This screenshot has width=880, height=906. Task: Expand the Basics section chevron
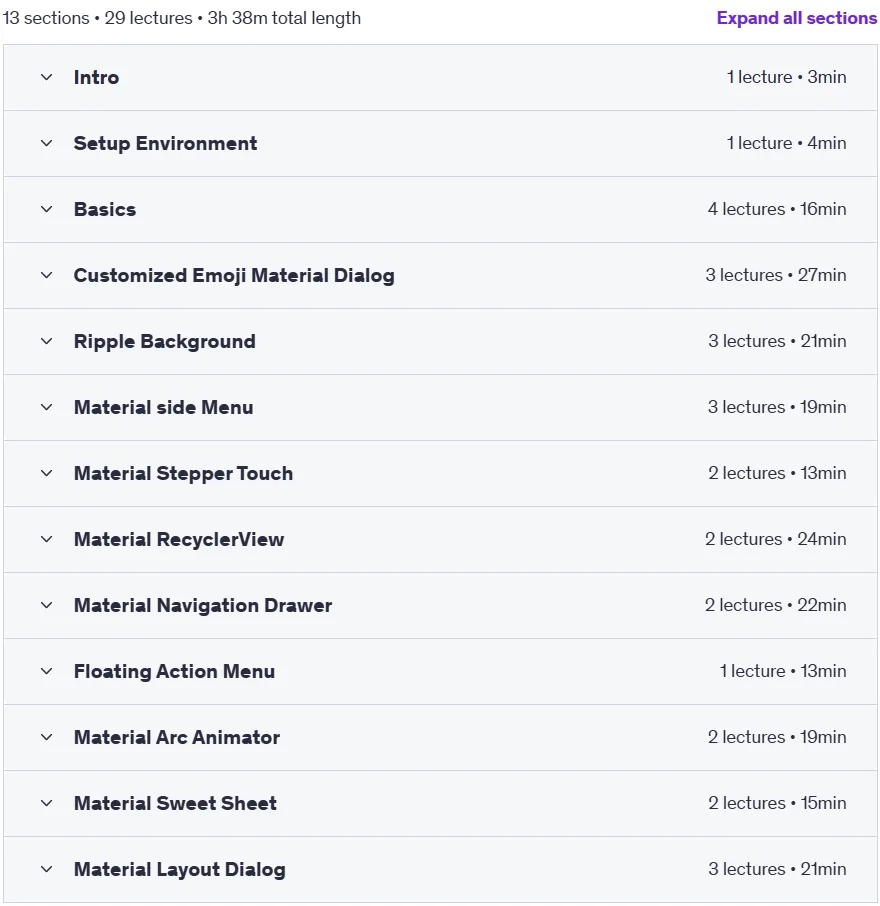47,209
